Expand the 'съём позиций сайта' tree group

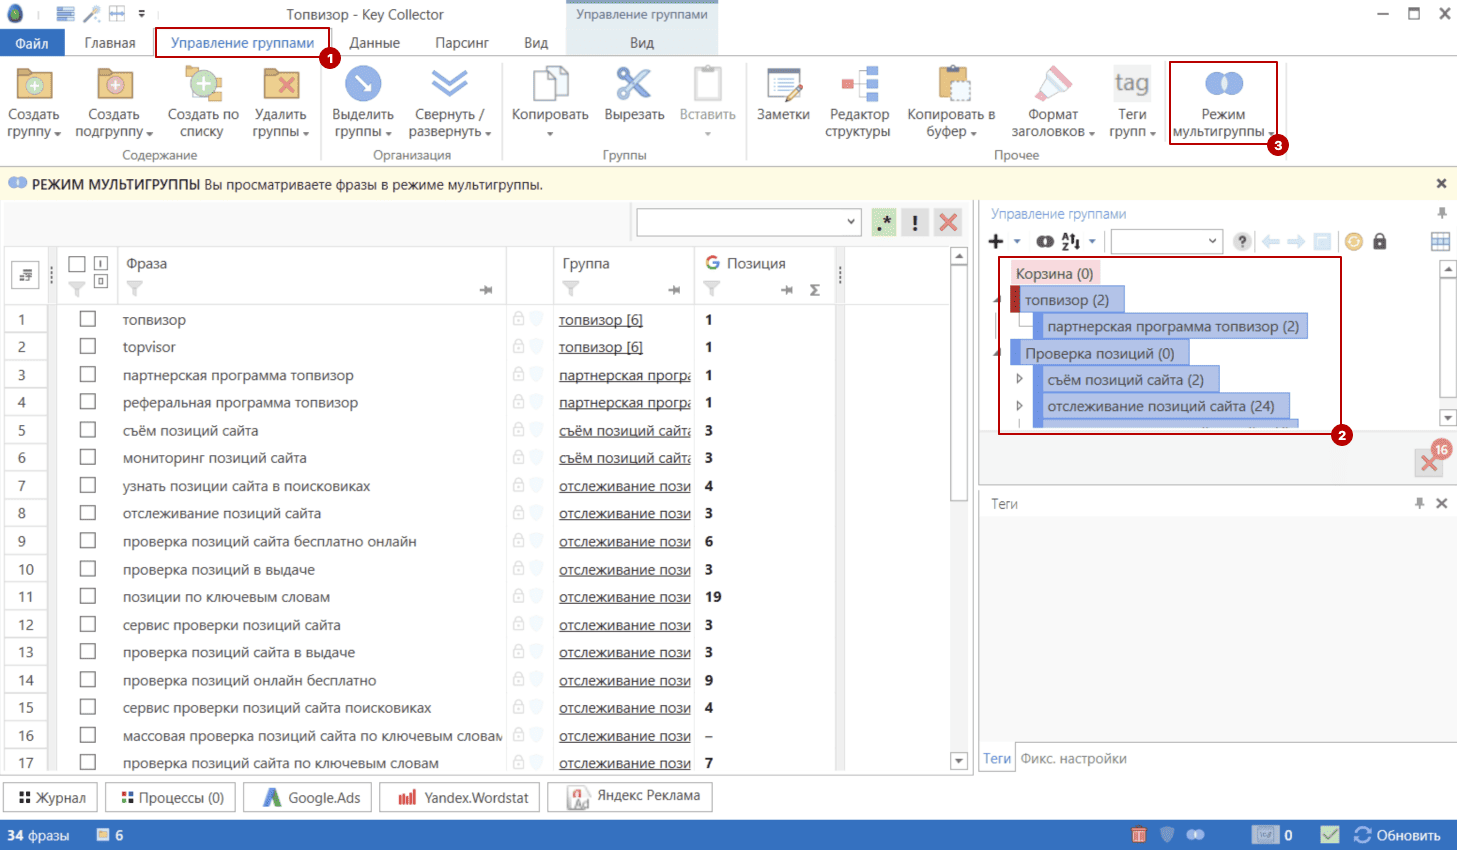click(x=1019, y=379)
